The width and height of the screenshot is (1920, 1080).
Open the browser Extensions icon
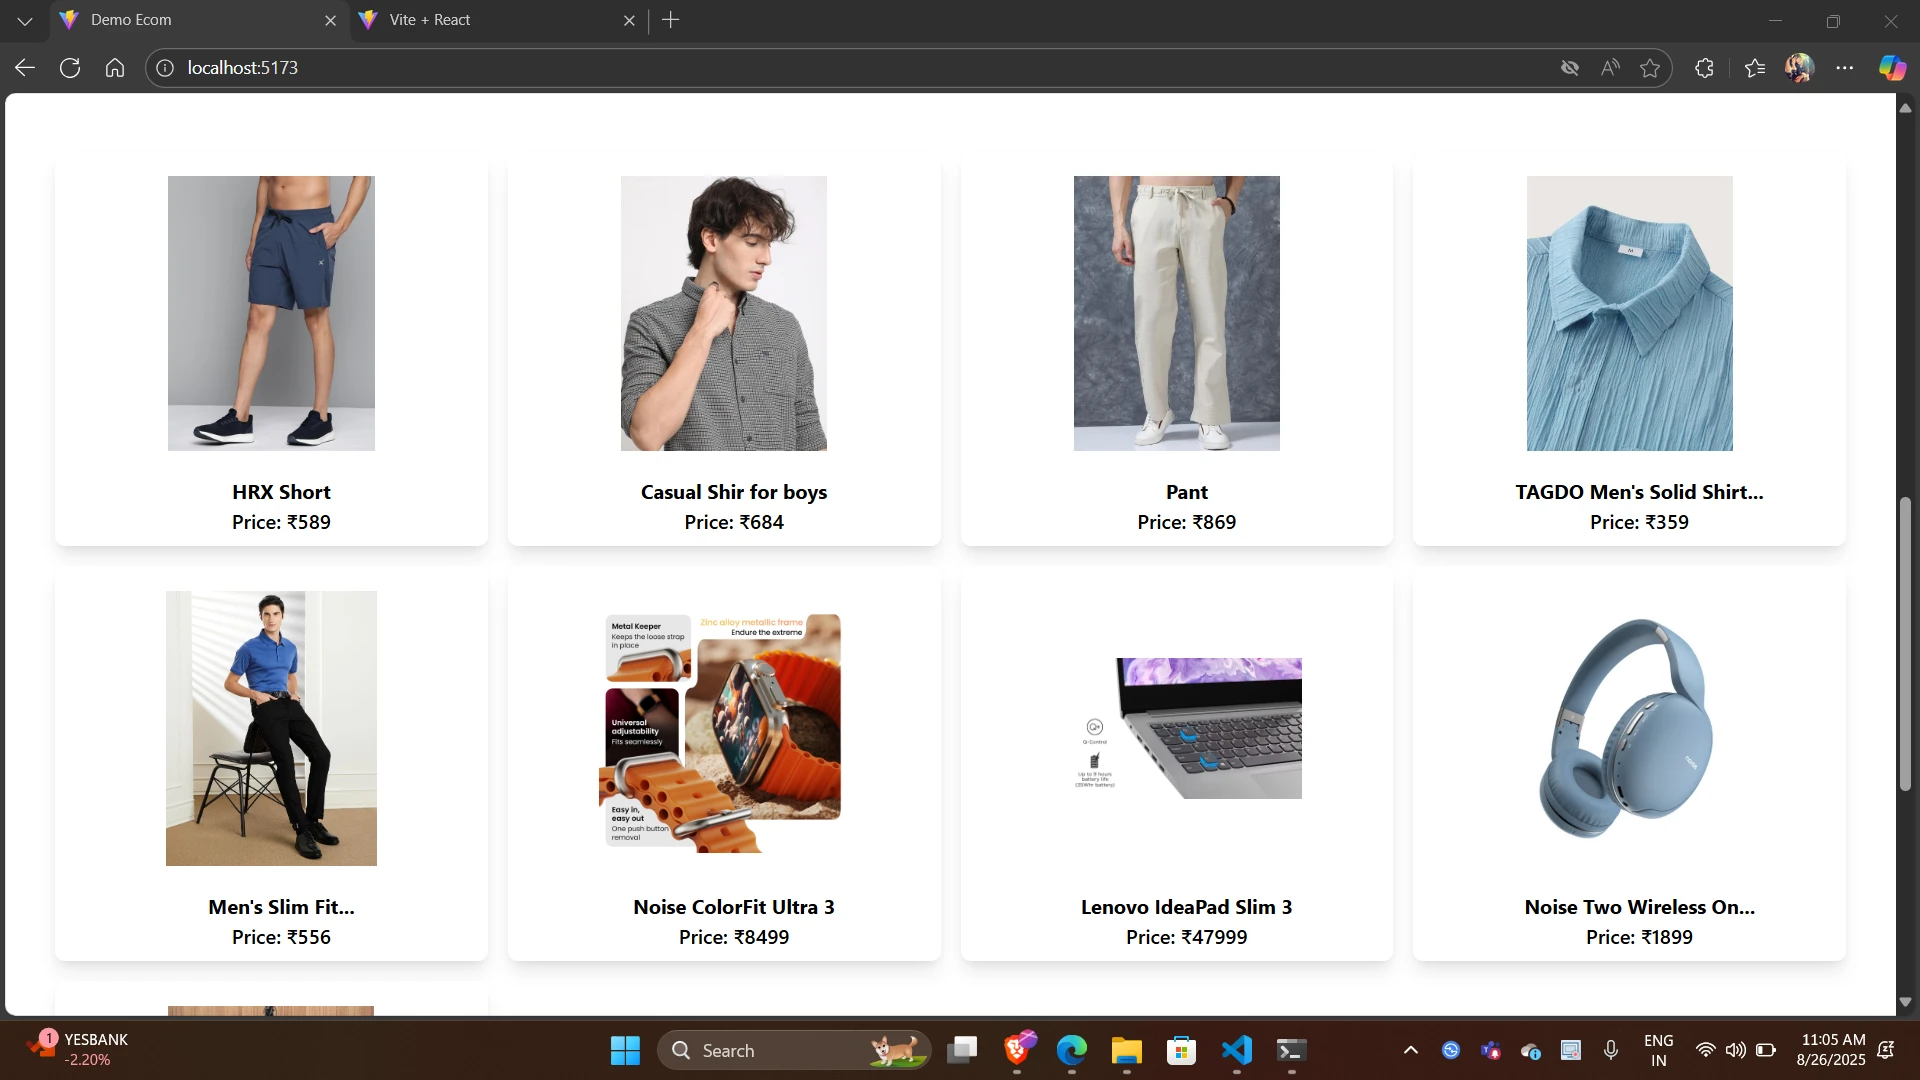(1705, 68)
